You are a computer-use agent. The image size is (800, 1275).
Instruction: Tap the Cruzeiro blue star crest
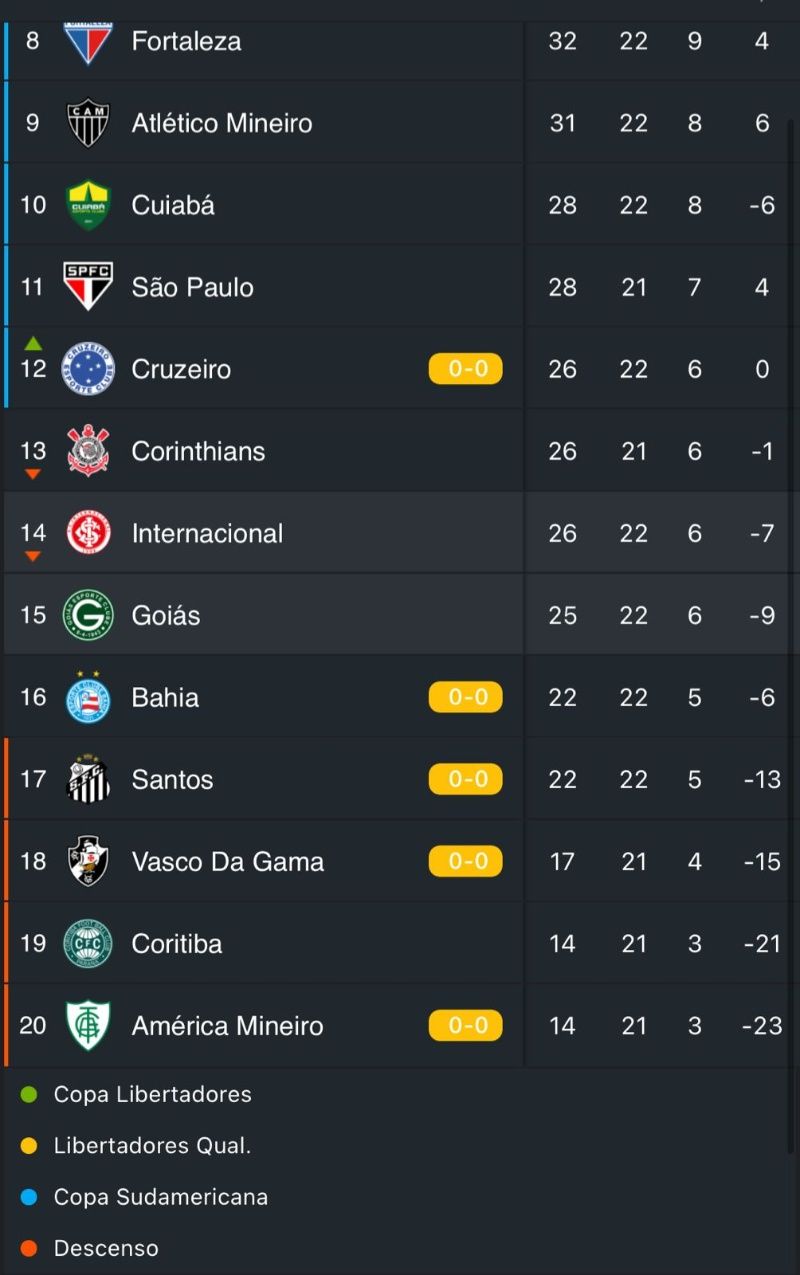(88, 369)
